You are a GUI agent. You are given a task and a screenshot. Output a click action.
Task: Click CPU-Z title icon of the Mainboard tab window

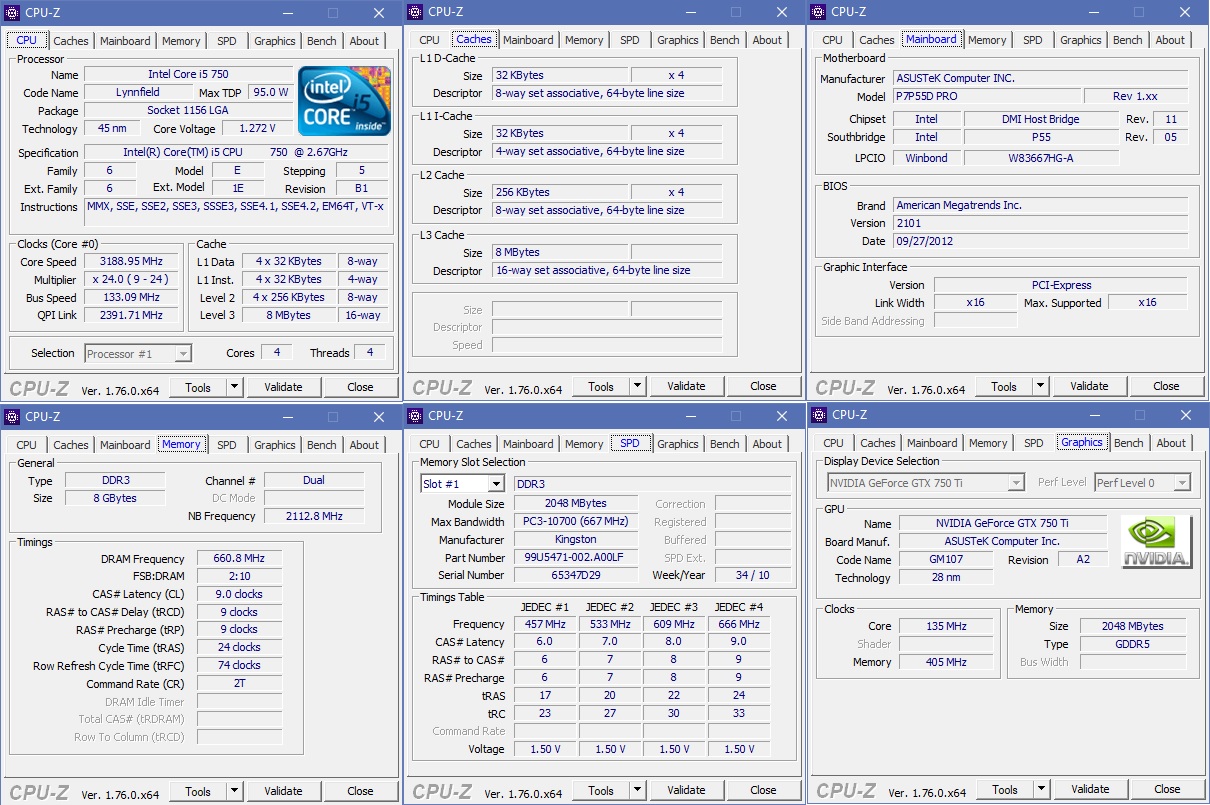pyautogui.click(x=819, y=12)
